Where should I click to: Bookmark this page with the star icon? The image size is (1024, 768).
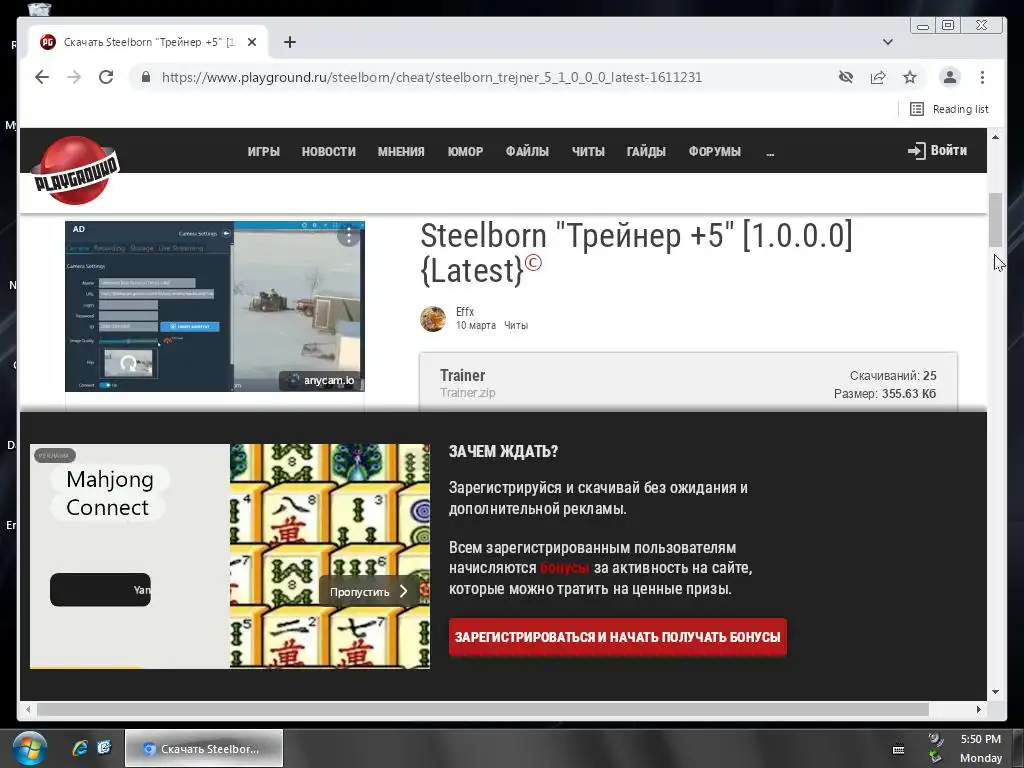(x=910, y=77)
